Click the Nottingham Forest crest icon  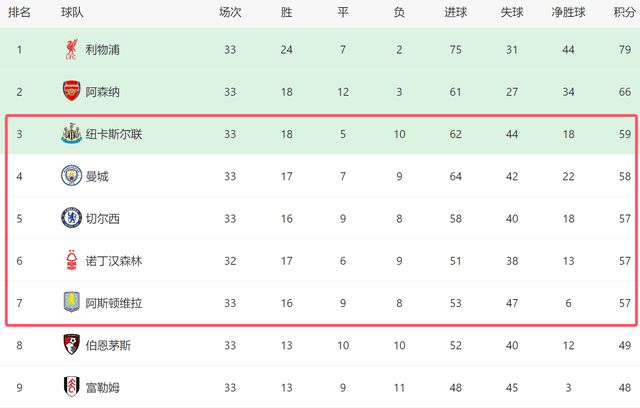click(x=71, y=260)
